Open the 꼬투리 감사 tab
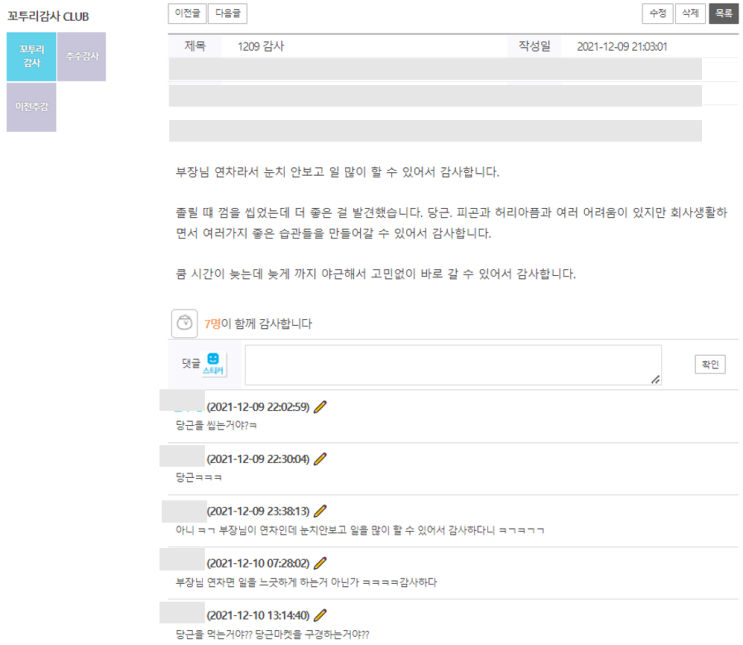Viewport: 743px width, 645px height. 31,56
